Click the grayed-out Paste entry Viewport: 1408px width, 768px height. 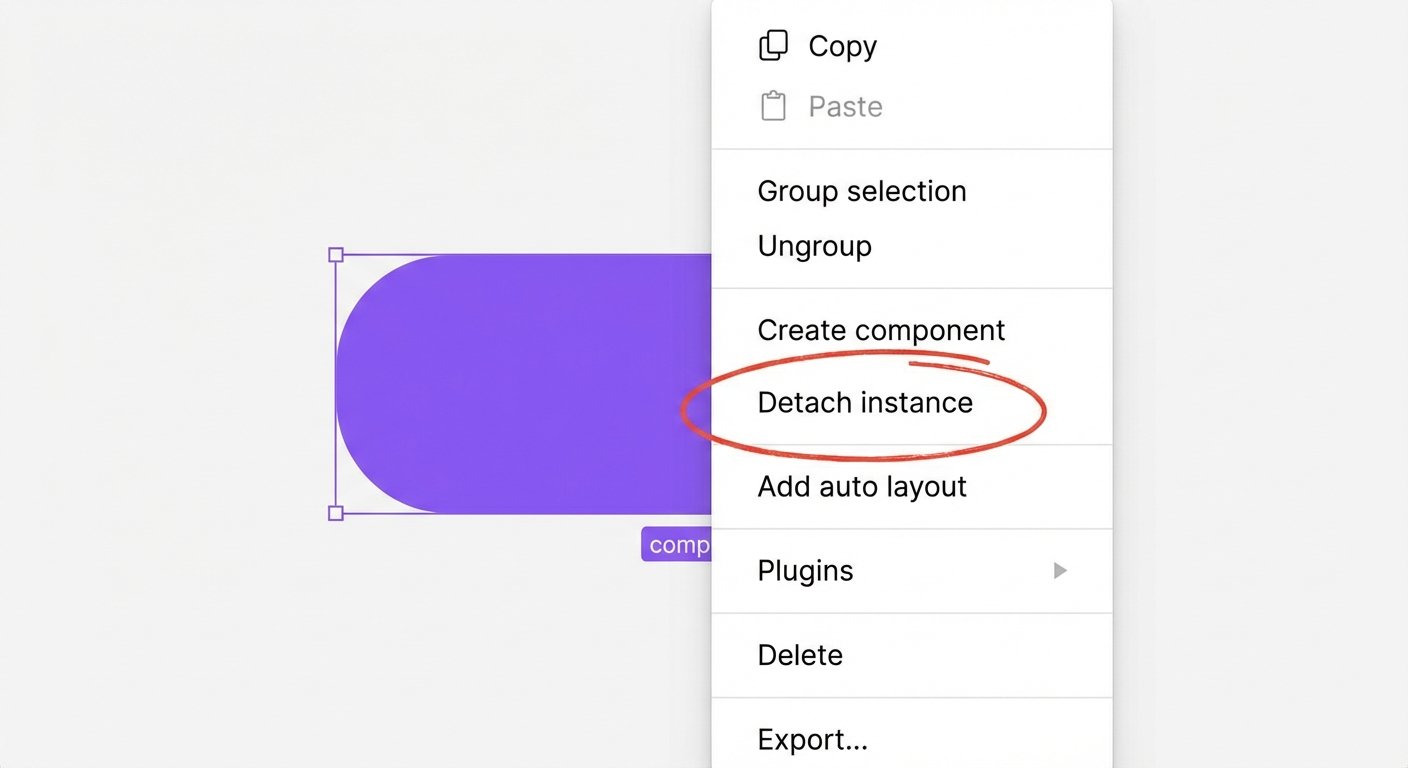[x=843, y=106]
